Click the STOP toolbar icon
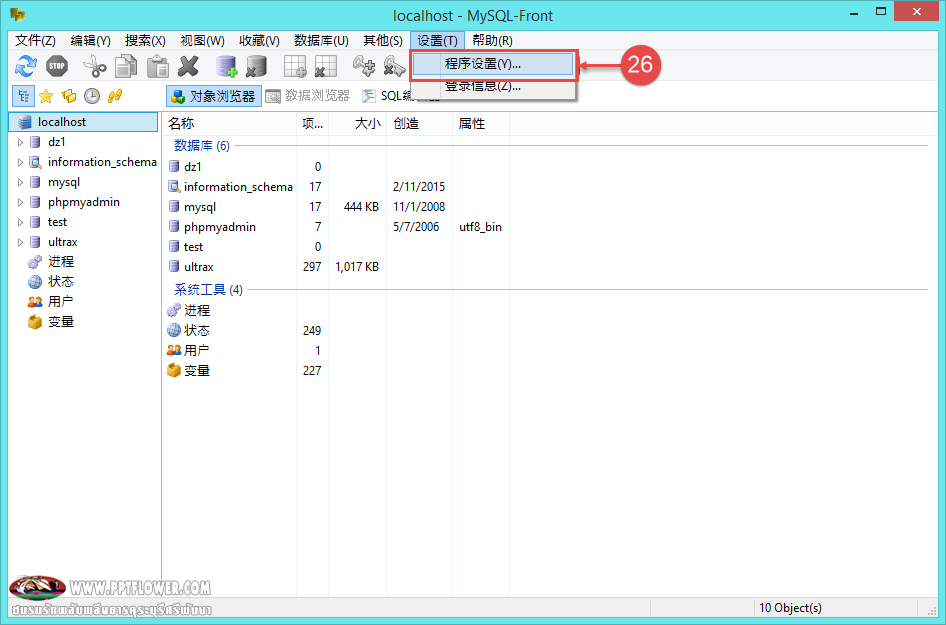This screenshot has height=625, width=946. pyautogui.click(x=57, y=66)
